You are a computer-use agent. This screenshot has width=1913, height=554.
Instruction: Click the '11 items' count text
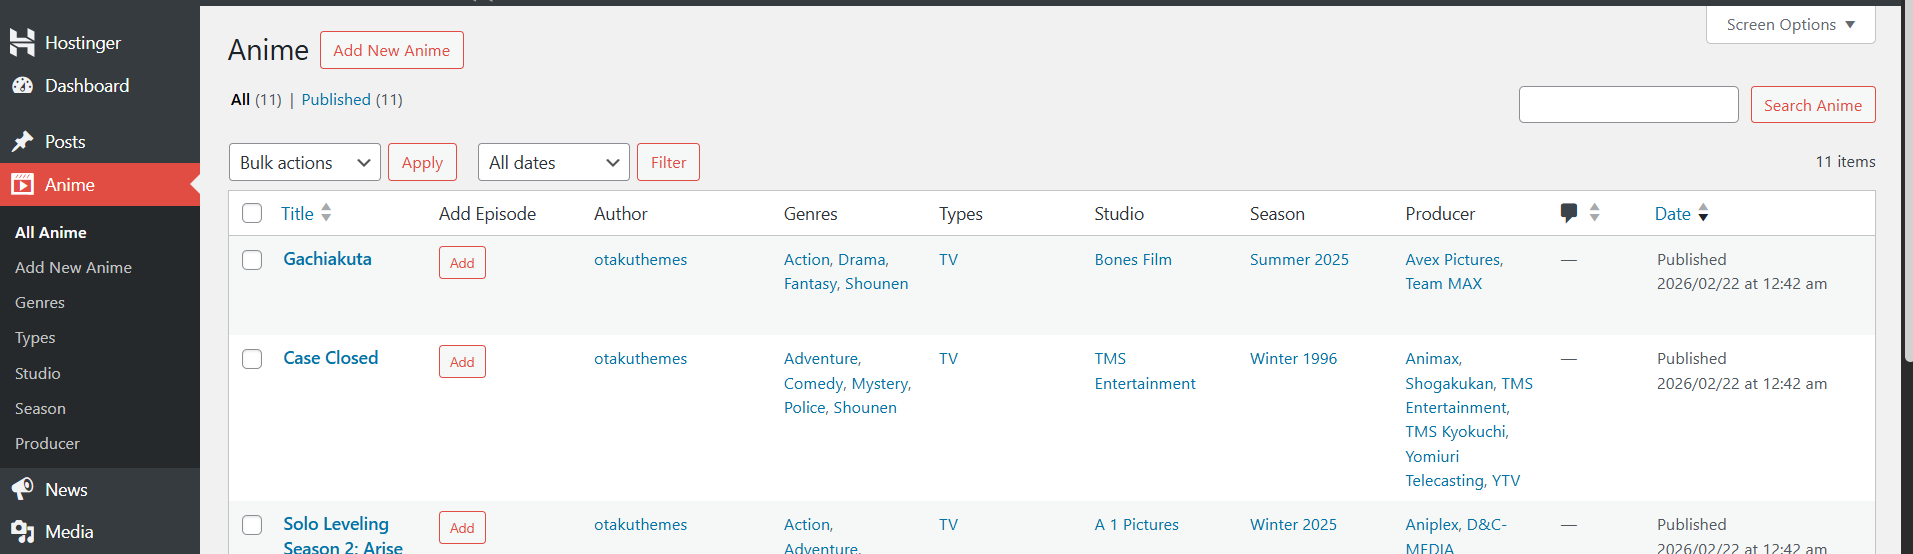[x=1845, y=162]
